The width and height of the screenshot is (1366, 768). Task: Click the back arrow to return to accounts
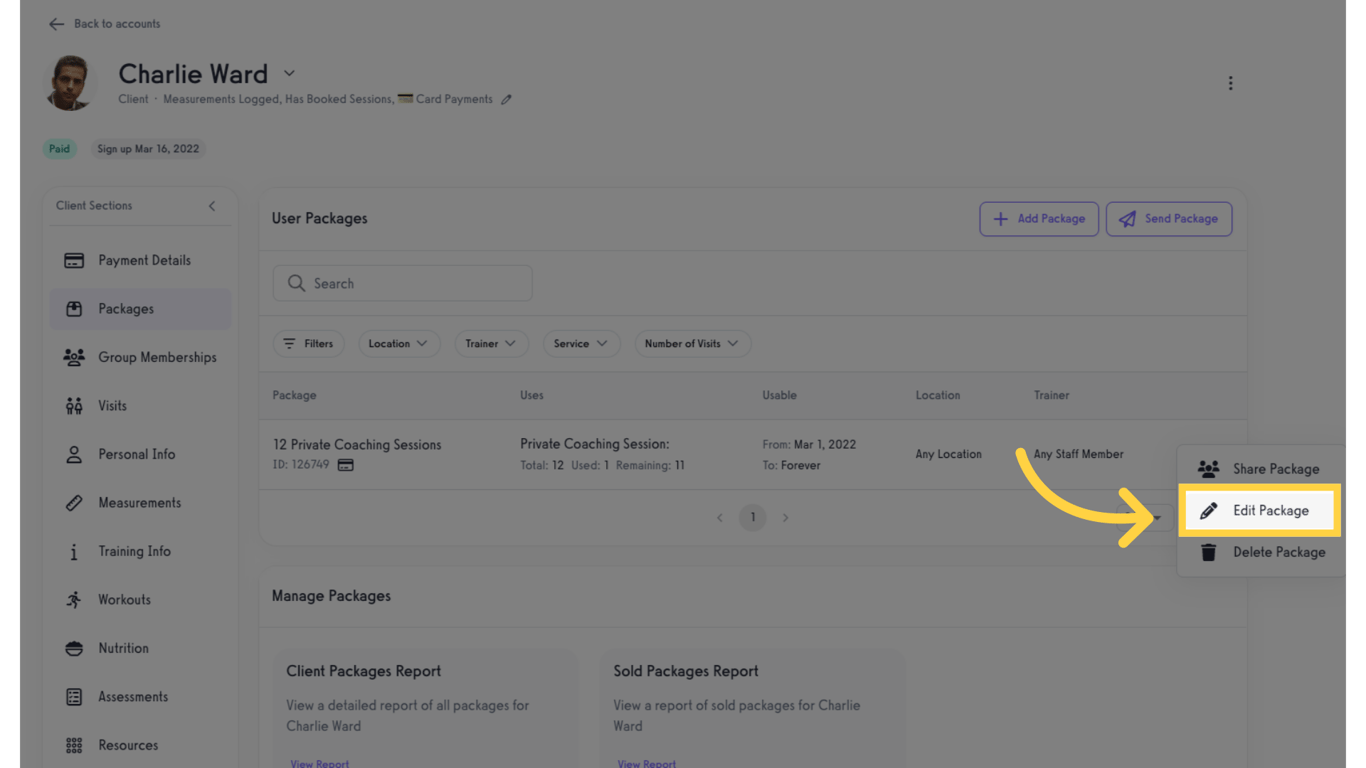[57, 23]
